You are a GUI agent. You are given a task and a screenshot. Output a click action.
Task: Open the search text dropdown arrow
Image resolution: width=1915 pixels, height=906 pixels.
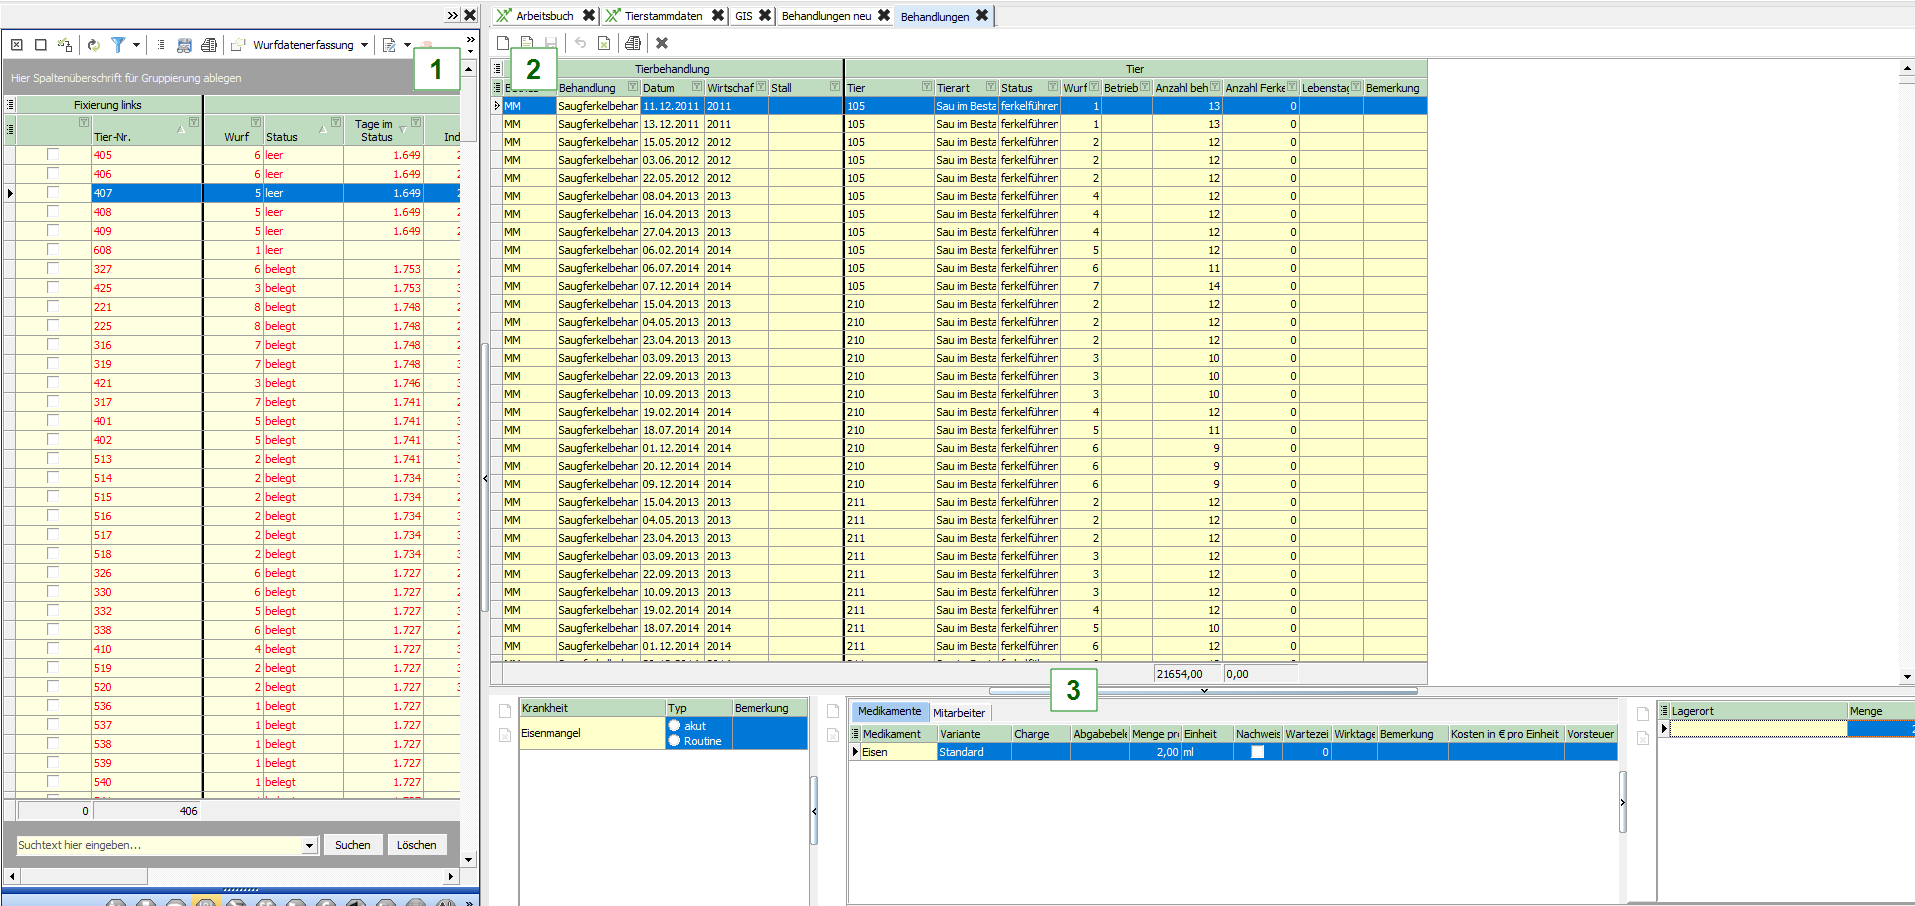point(309,846)
